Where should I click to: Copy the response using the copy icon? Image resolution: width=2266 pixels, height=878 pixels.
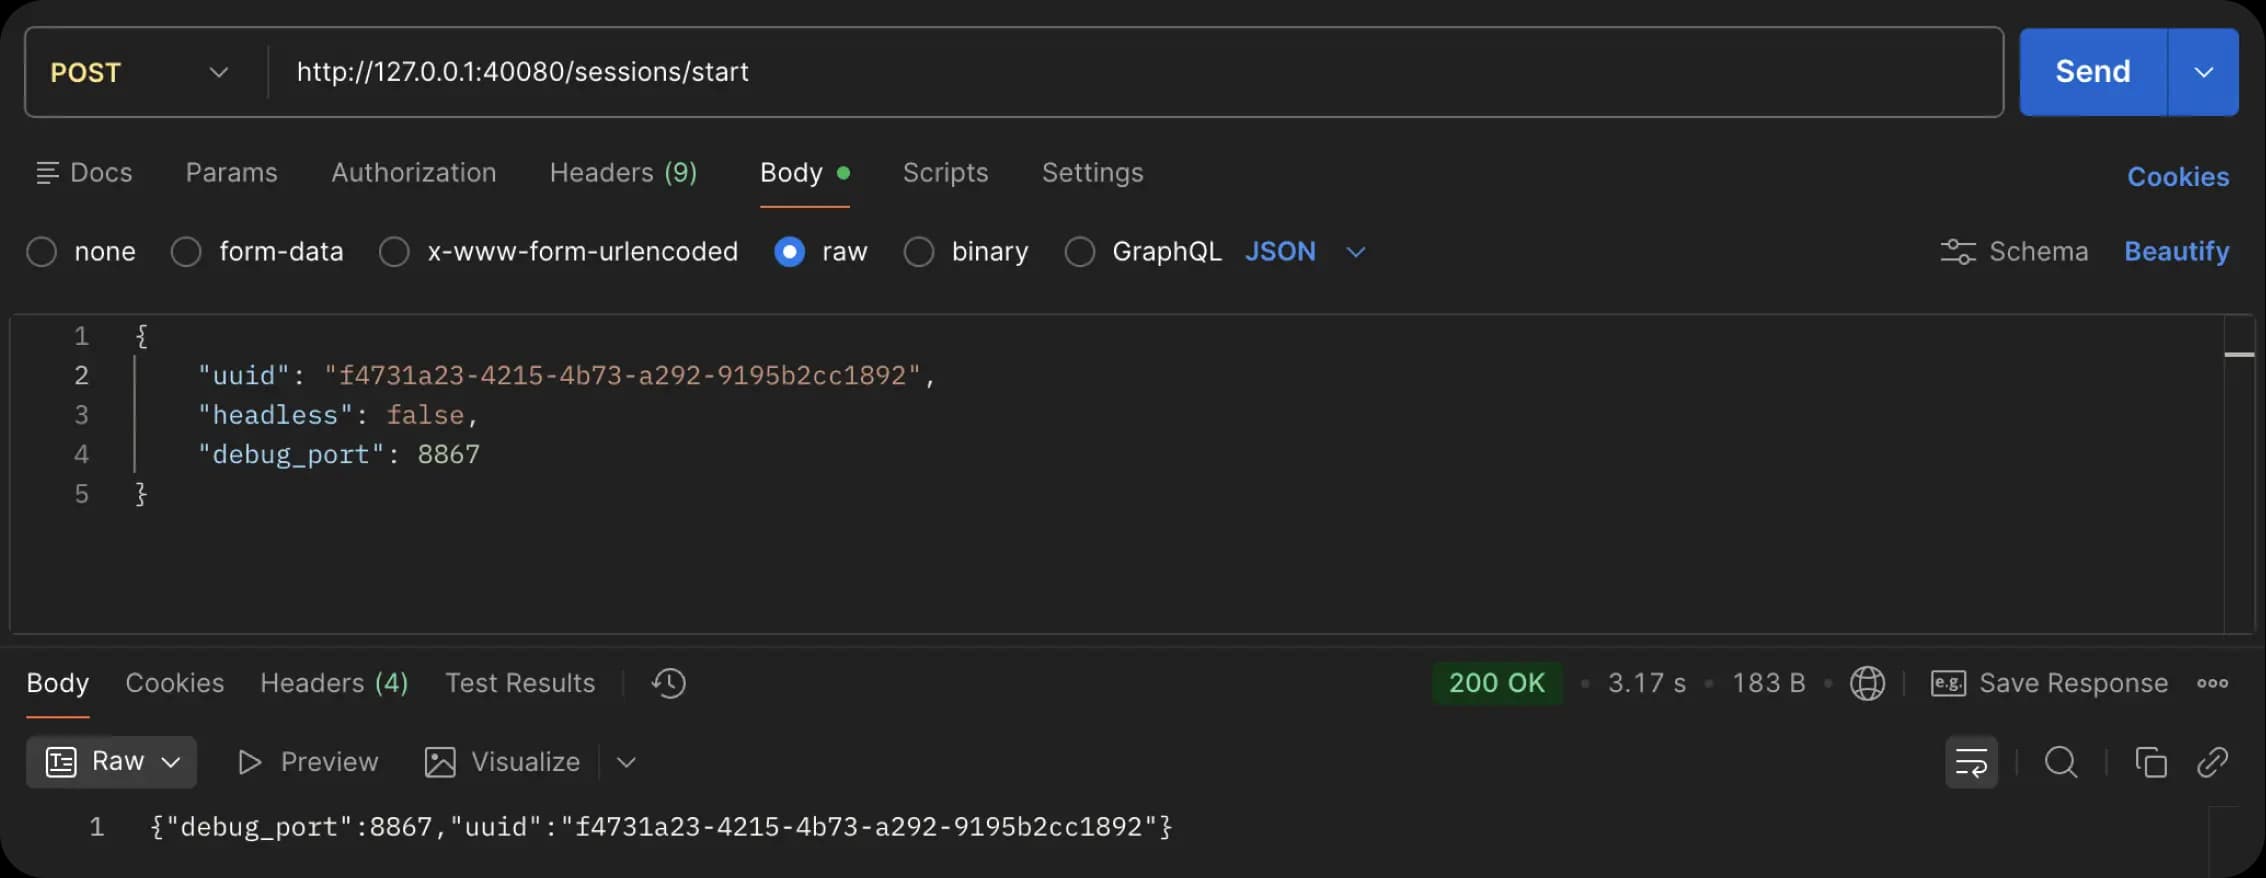pos(2150,762)
